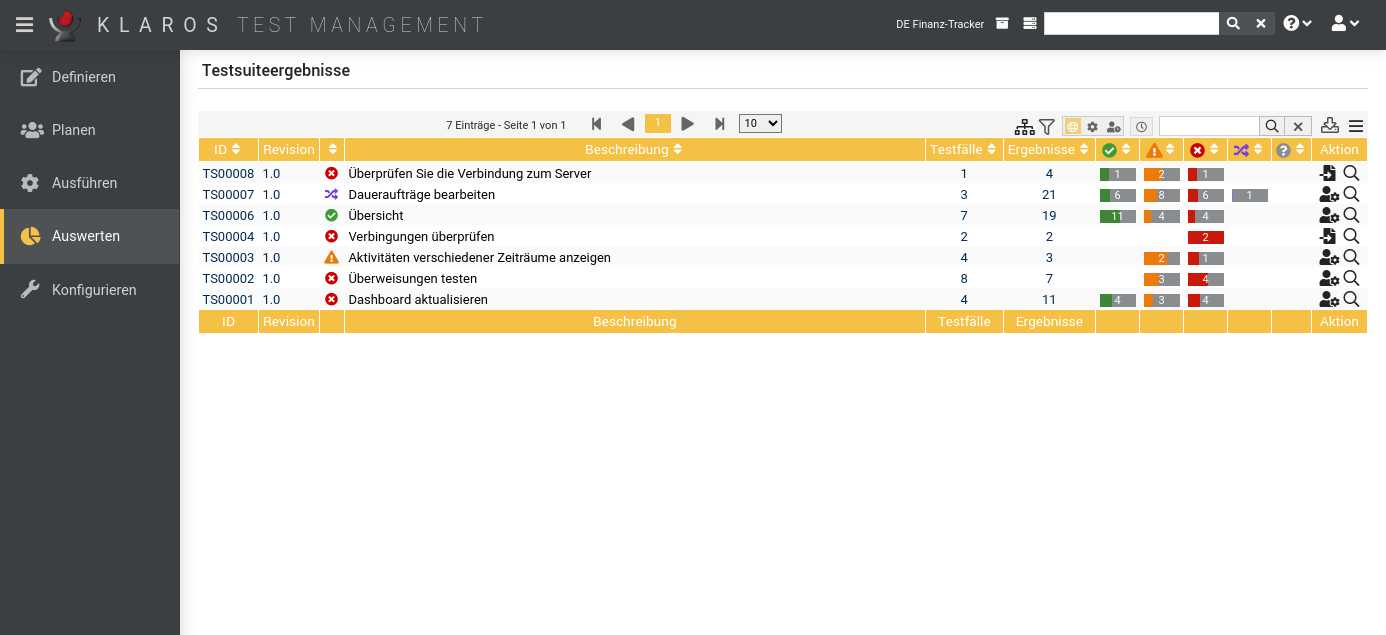Click user-gear action icon for TS00002

coord(1329,279)
